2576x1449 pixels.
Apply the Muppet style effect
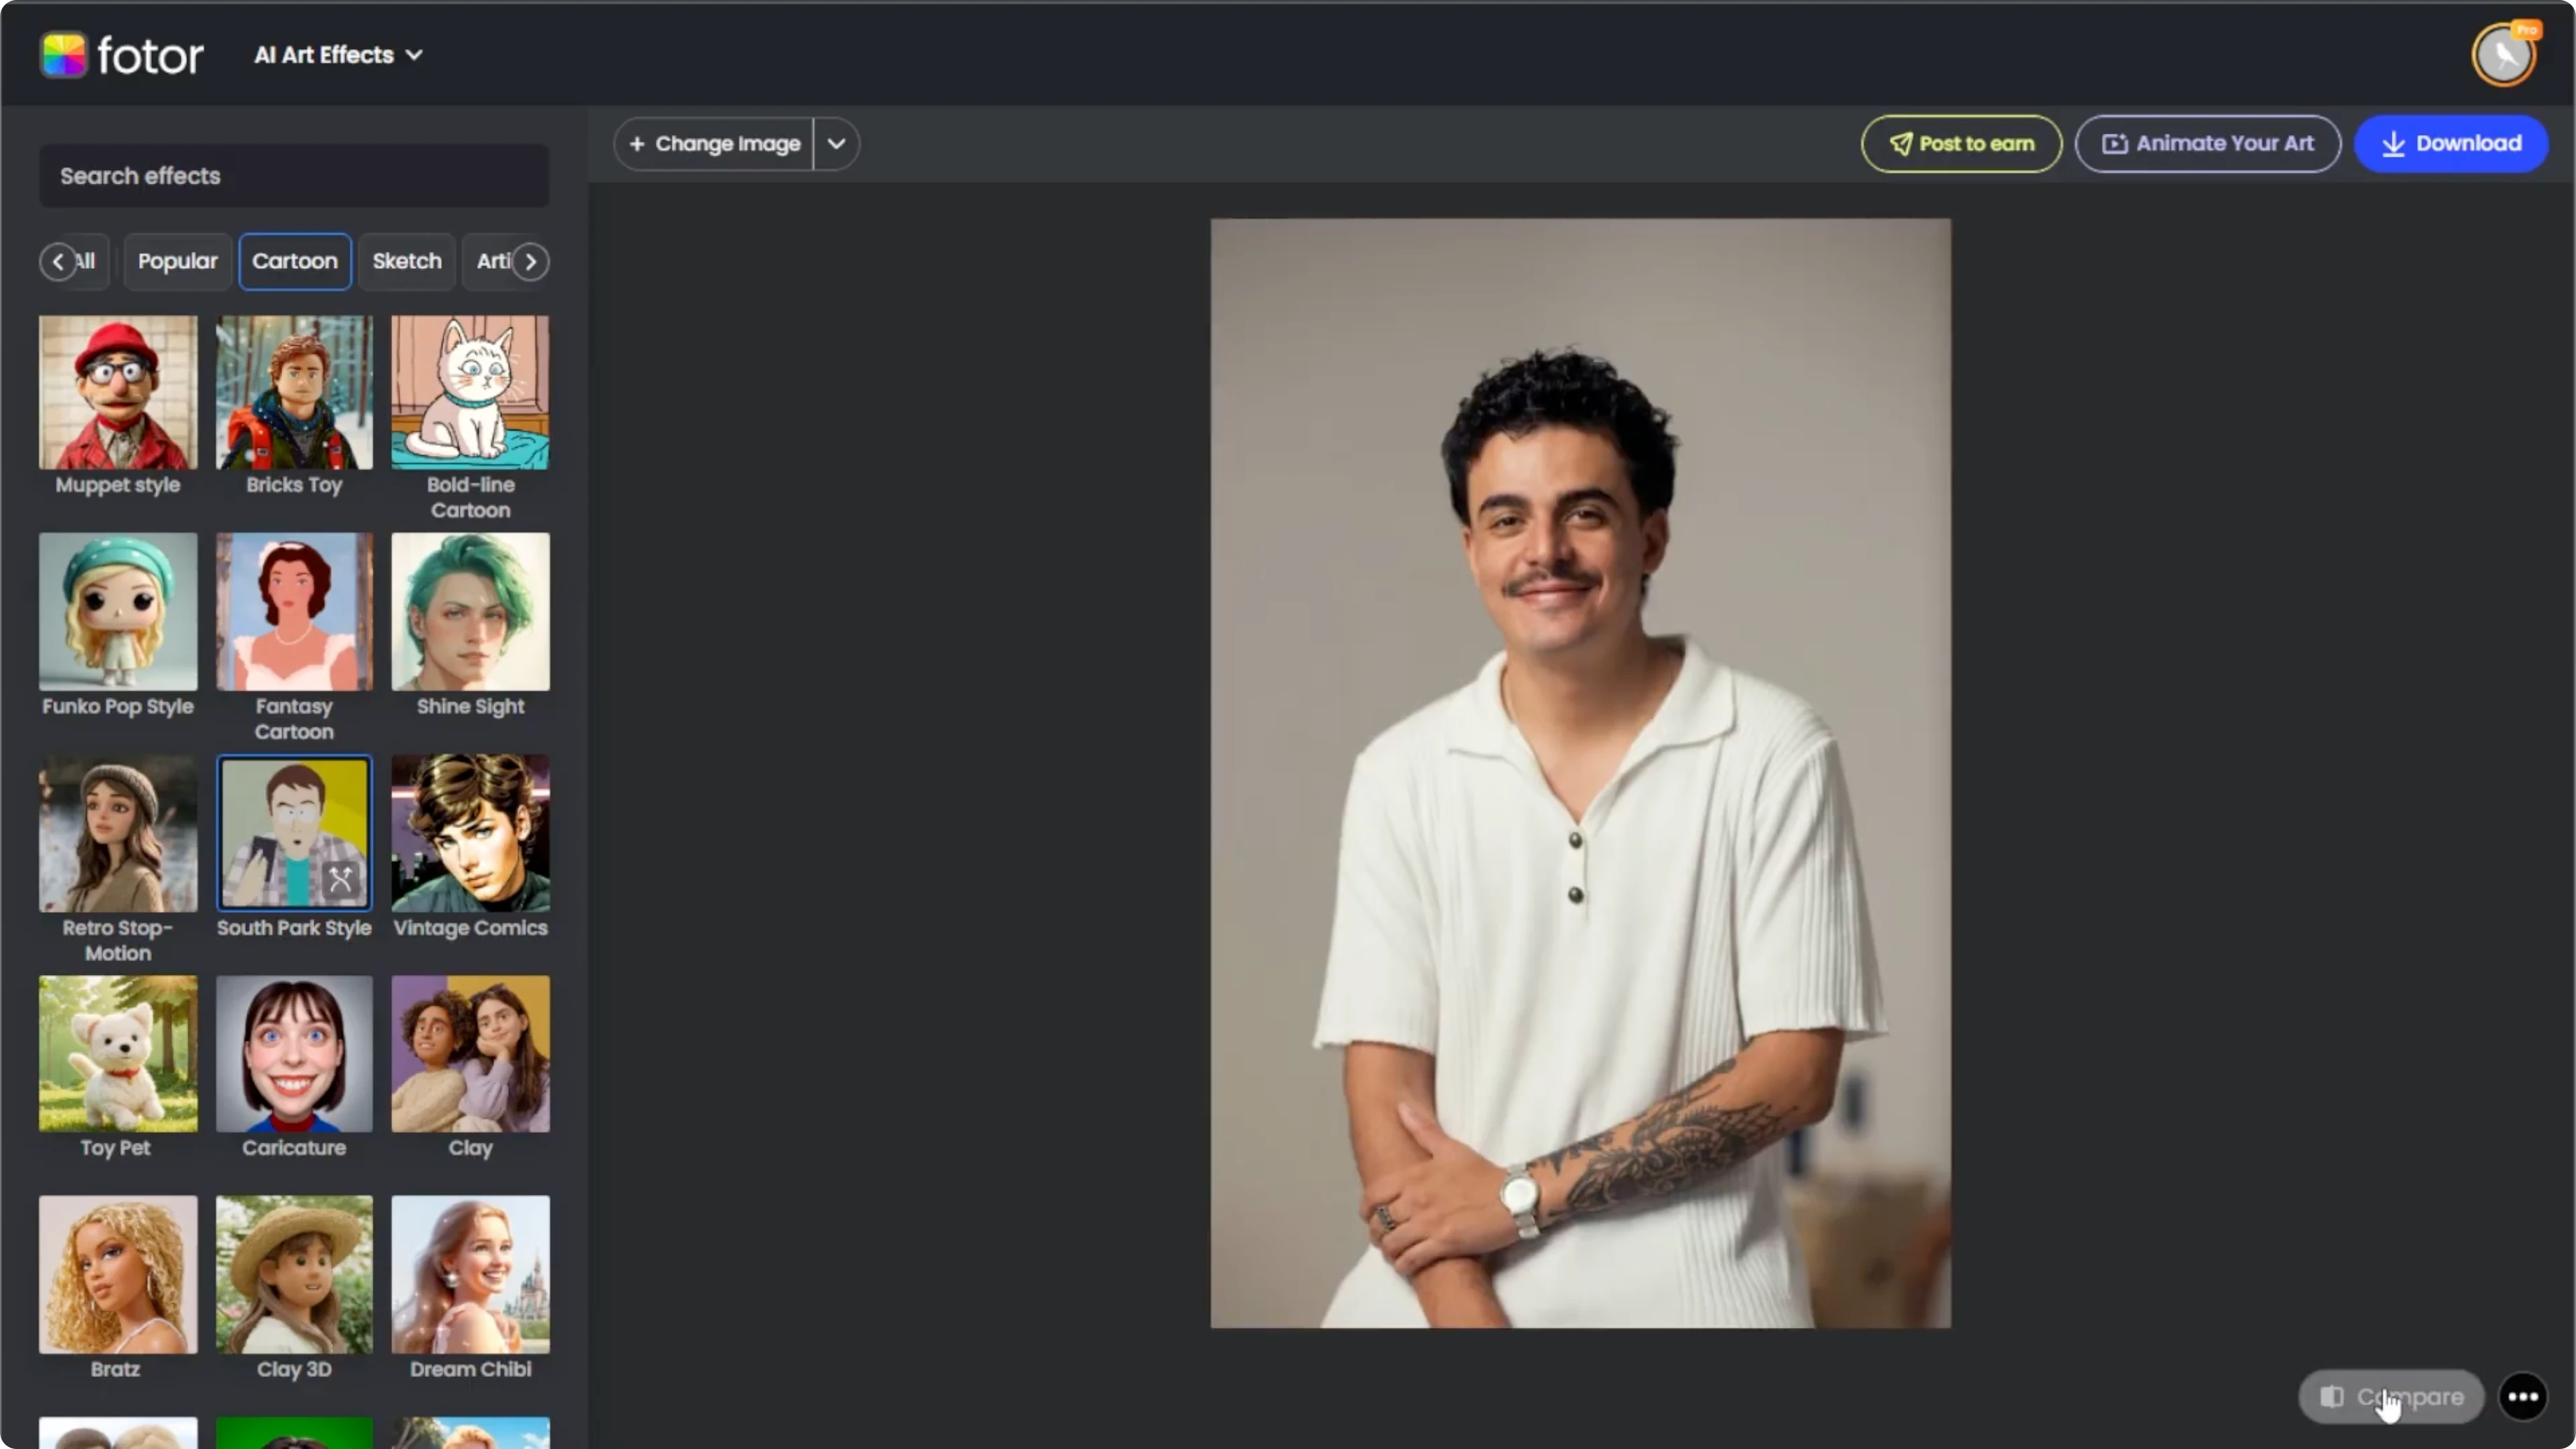coord(118,392)
